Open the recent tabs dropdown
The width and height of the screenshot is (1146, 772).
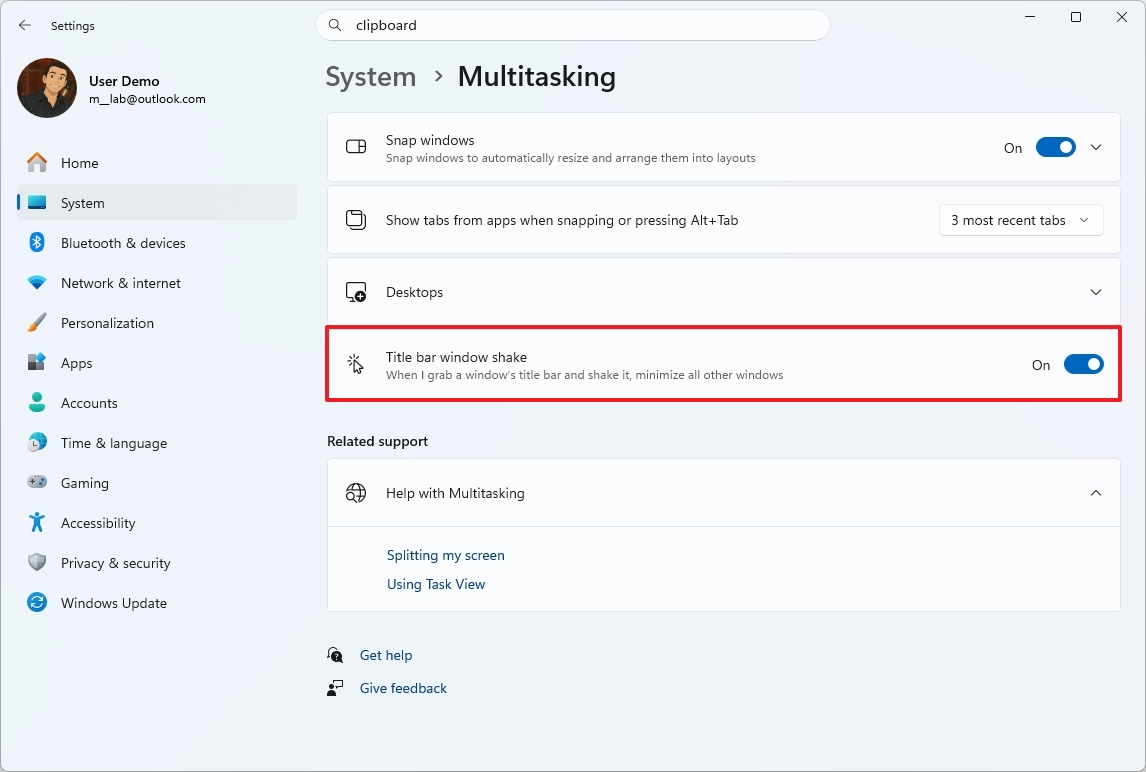pos(1020,220)
